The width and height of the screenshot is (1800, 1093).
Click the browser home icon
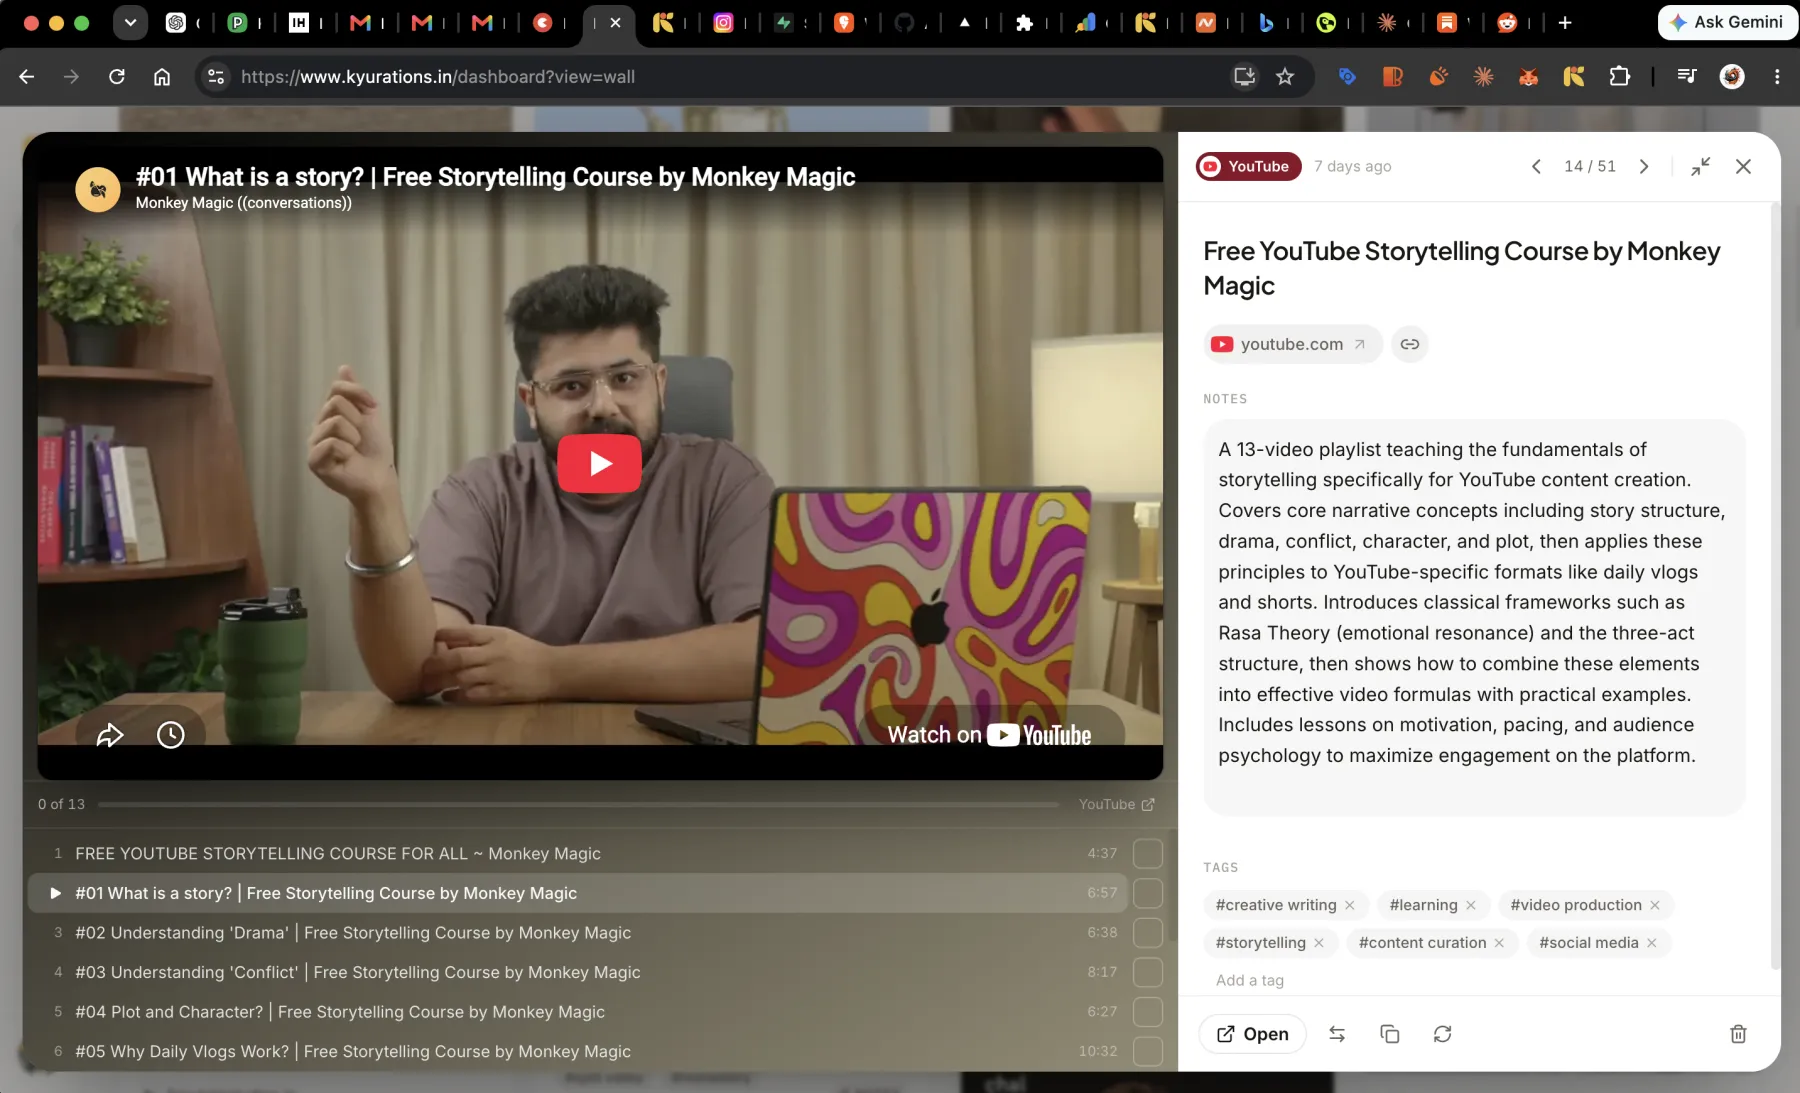point(162,76)
